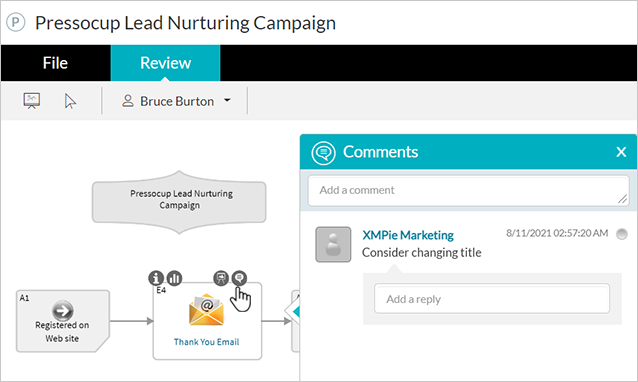Open the bar chart analytics icon on E4
Viewport: 638px width, 382px height.
coord(175,278)
